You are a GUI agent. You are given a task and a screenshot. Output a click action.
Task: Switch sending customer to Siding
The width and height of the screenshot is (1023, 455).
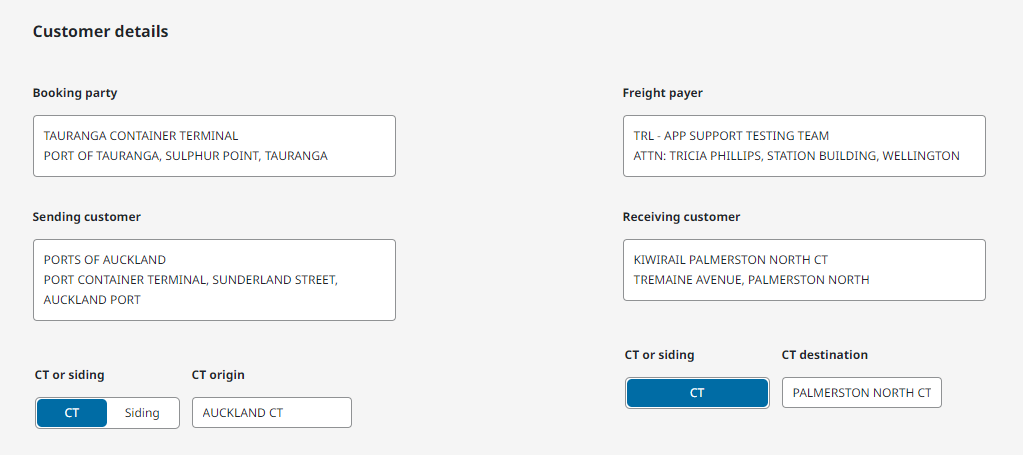(x=142, y=413)
